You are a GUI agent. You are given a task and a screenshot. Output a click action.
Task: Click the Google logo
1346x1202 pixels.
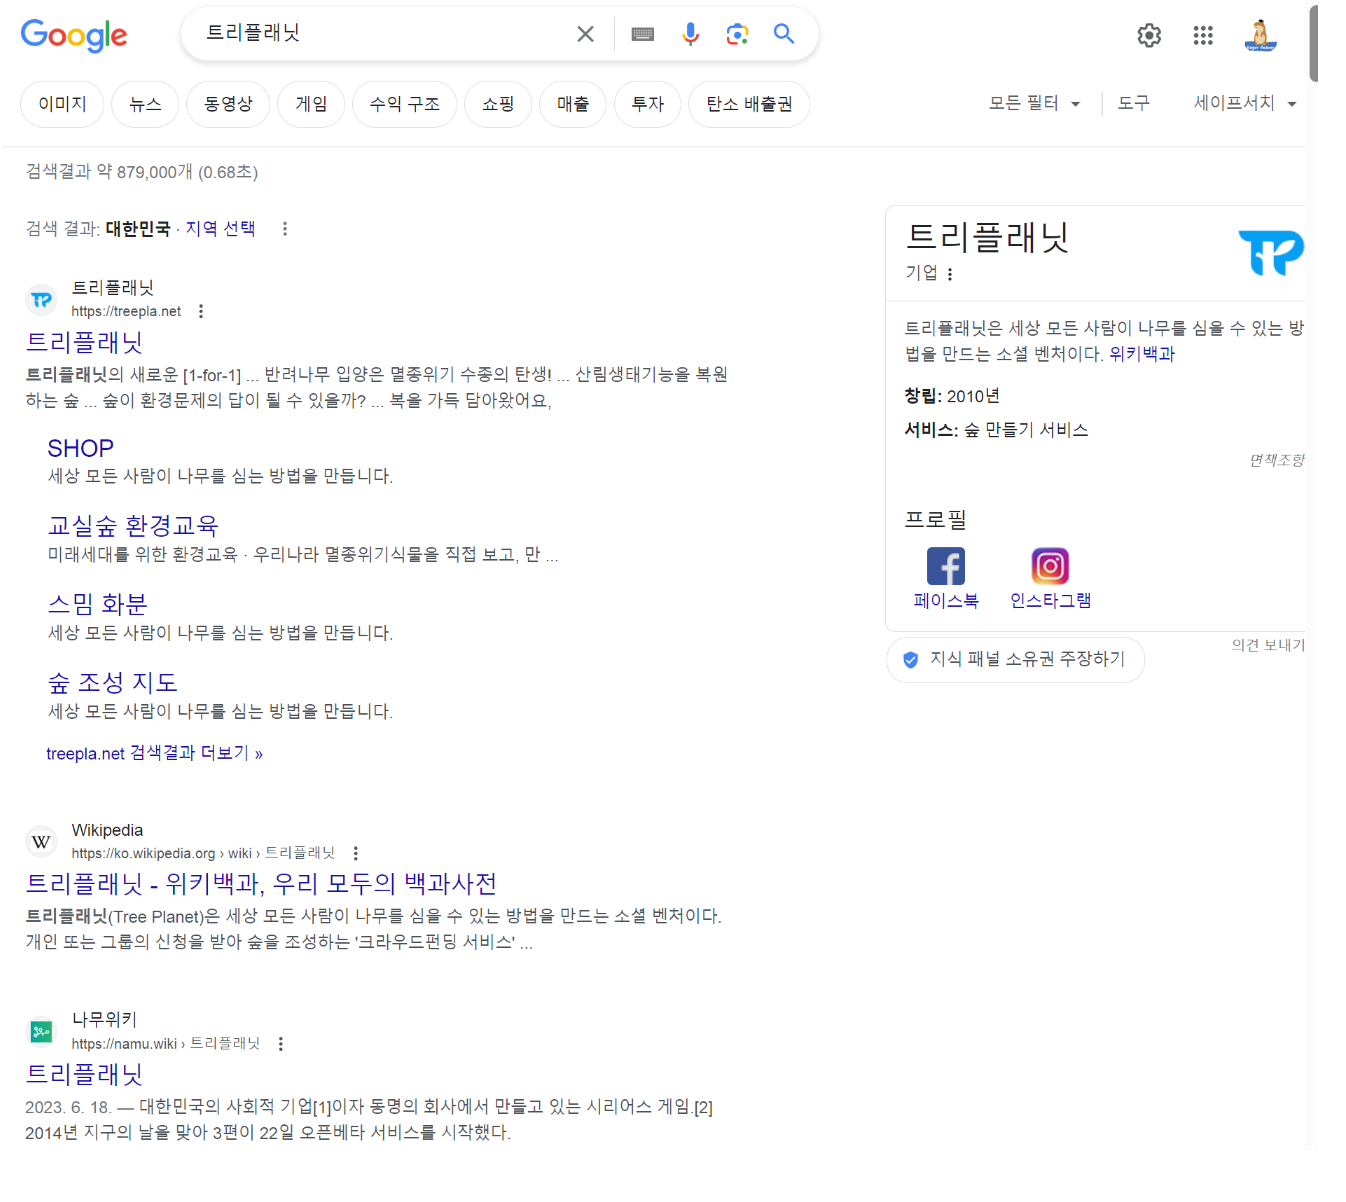pyautogui.click(x=74, y=35)
